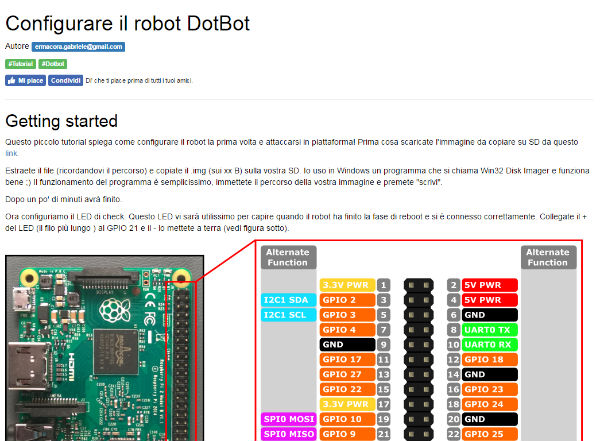Click the '3.3V PWR' label at pin 17
600x441 pixels.
tap(347, 404)
